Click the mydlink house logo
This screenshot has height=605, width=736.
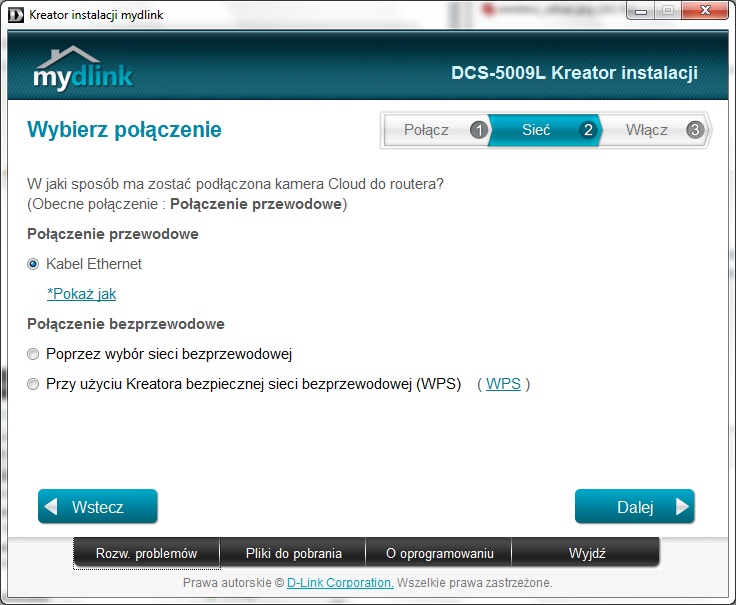coord(83,68)
